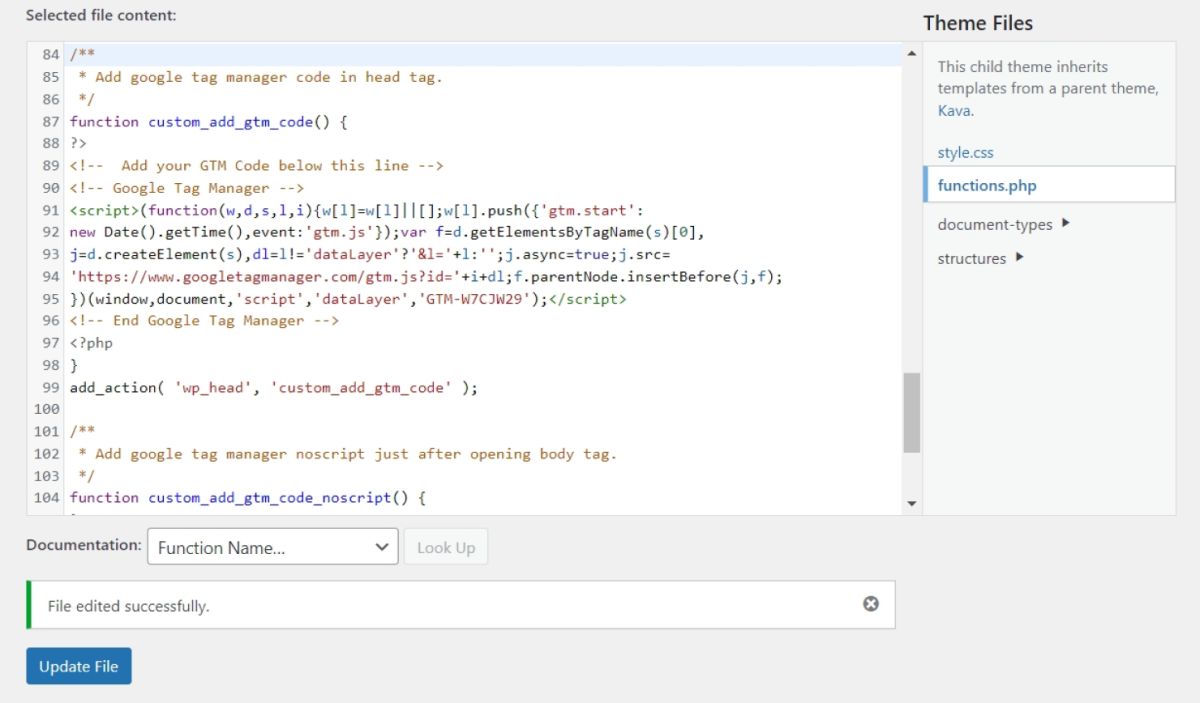
Task: Click the 'Google Tag Manager' comment on line 90
Action: click(x=187, y=188)
